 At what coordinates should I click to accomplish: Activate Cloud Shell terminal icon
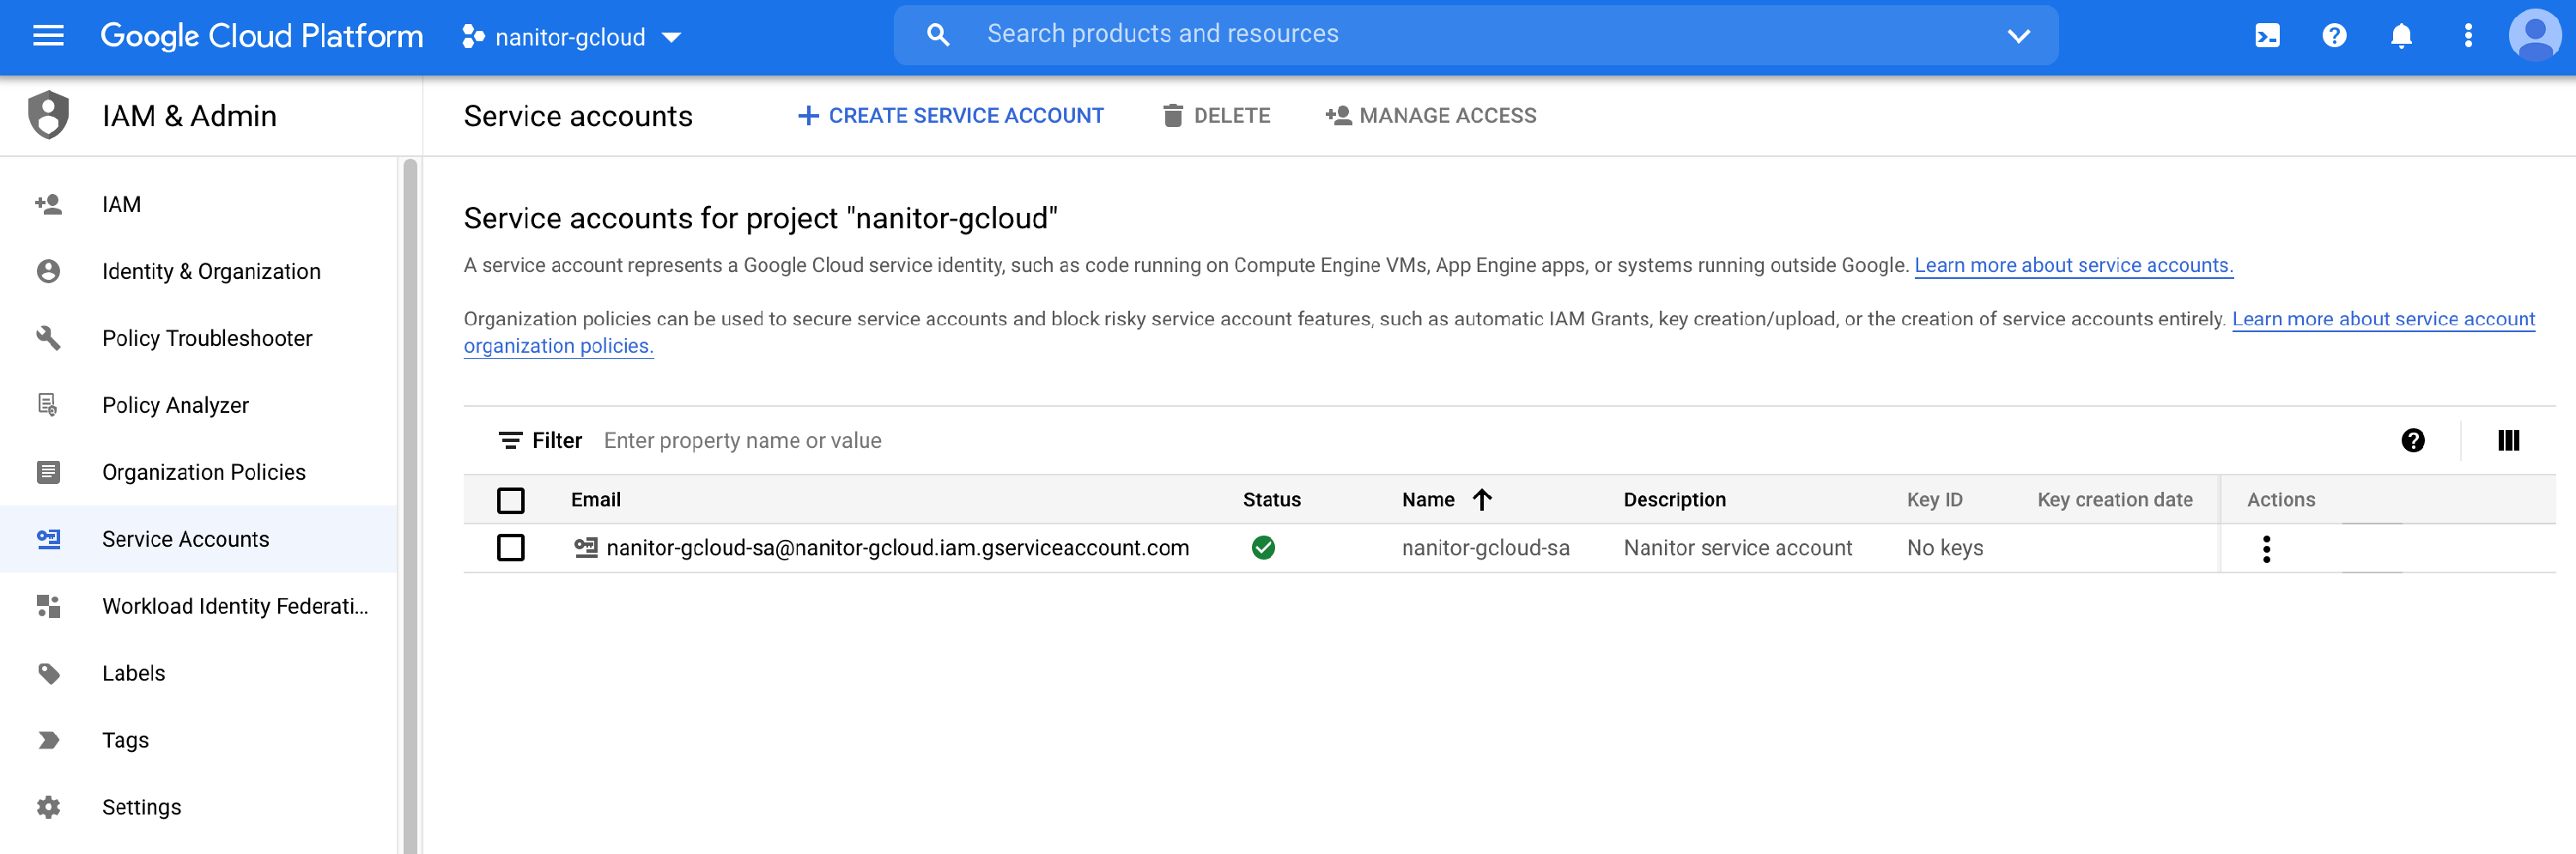point(2266,37)
